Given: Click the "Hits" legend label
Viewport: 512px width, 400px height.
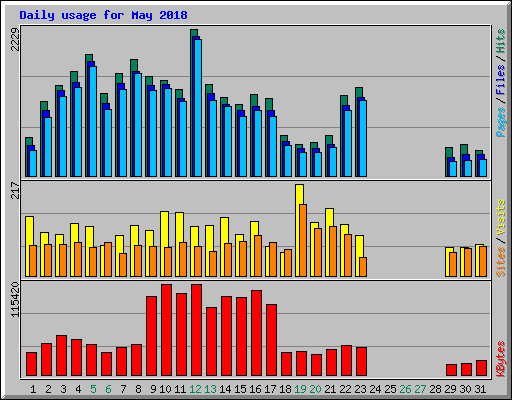Looking at the screenshot, I should [501, 41].
